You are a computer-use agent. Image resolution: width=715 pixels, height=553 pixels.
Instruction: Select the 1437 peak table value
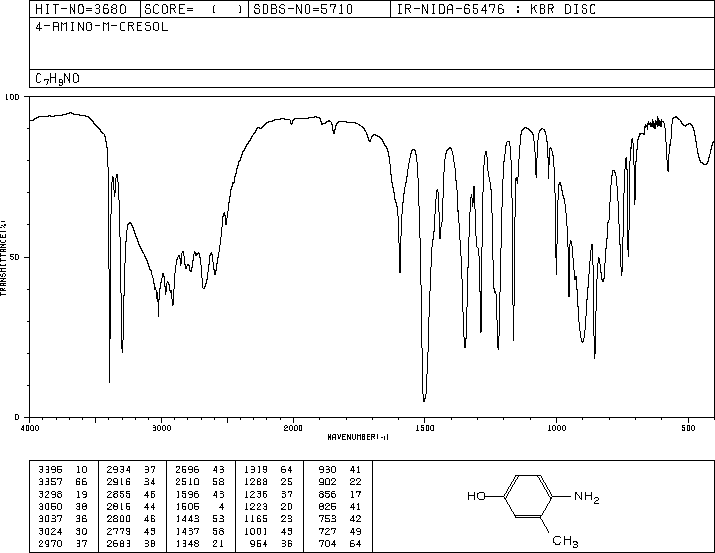tap(187, 531)
